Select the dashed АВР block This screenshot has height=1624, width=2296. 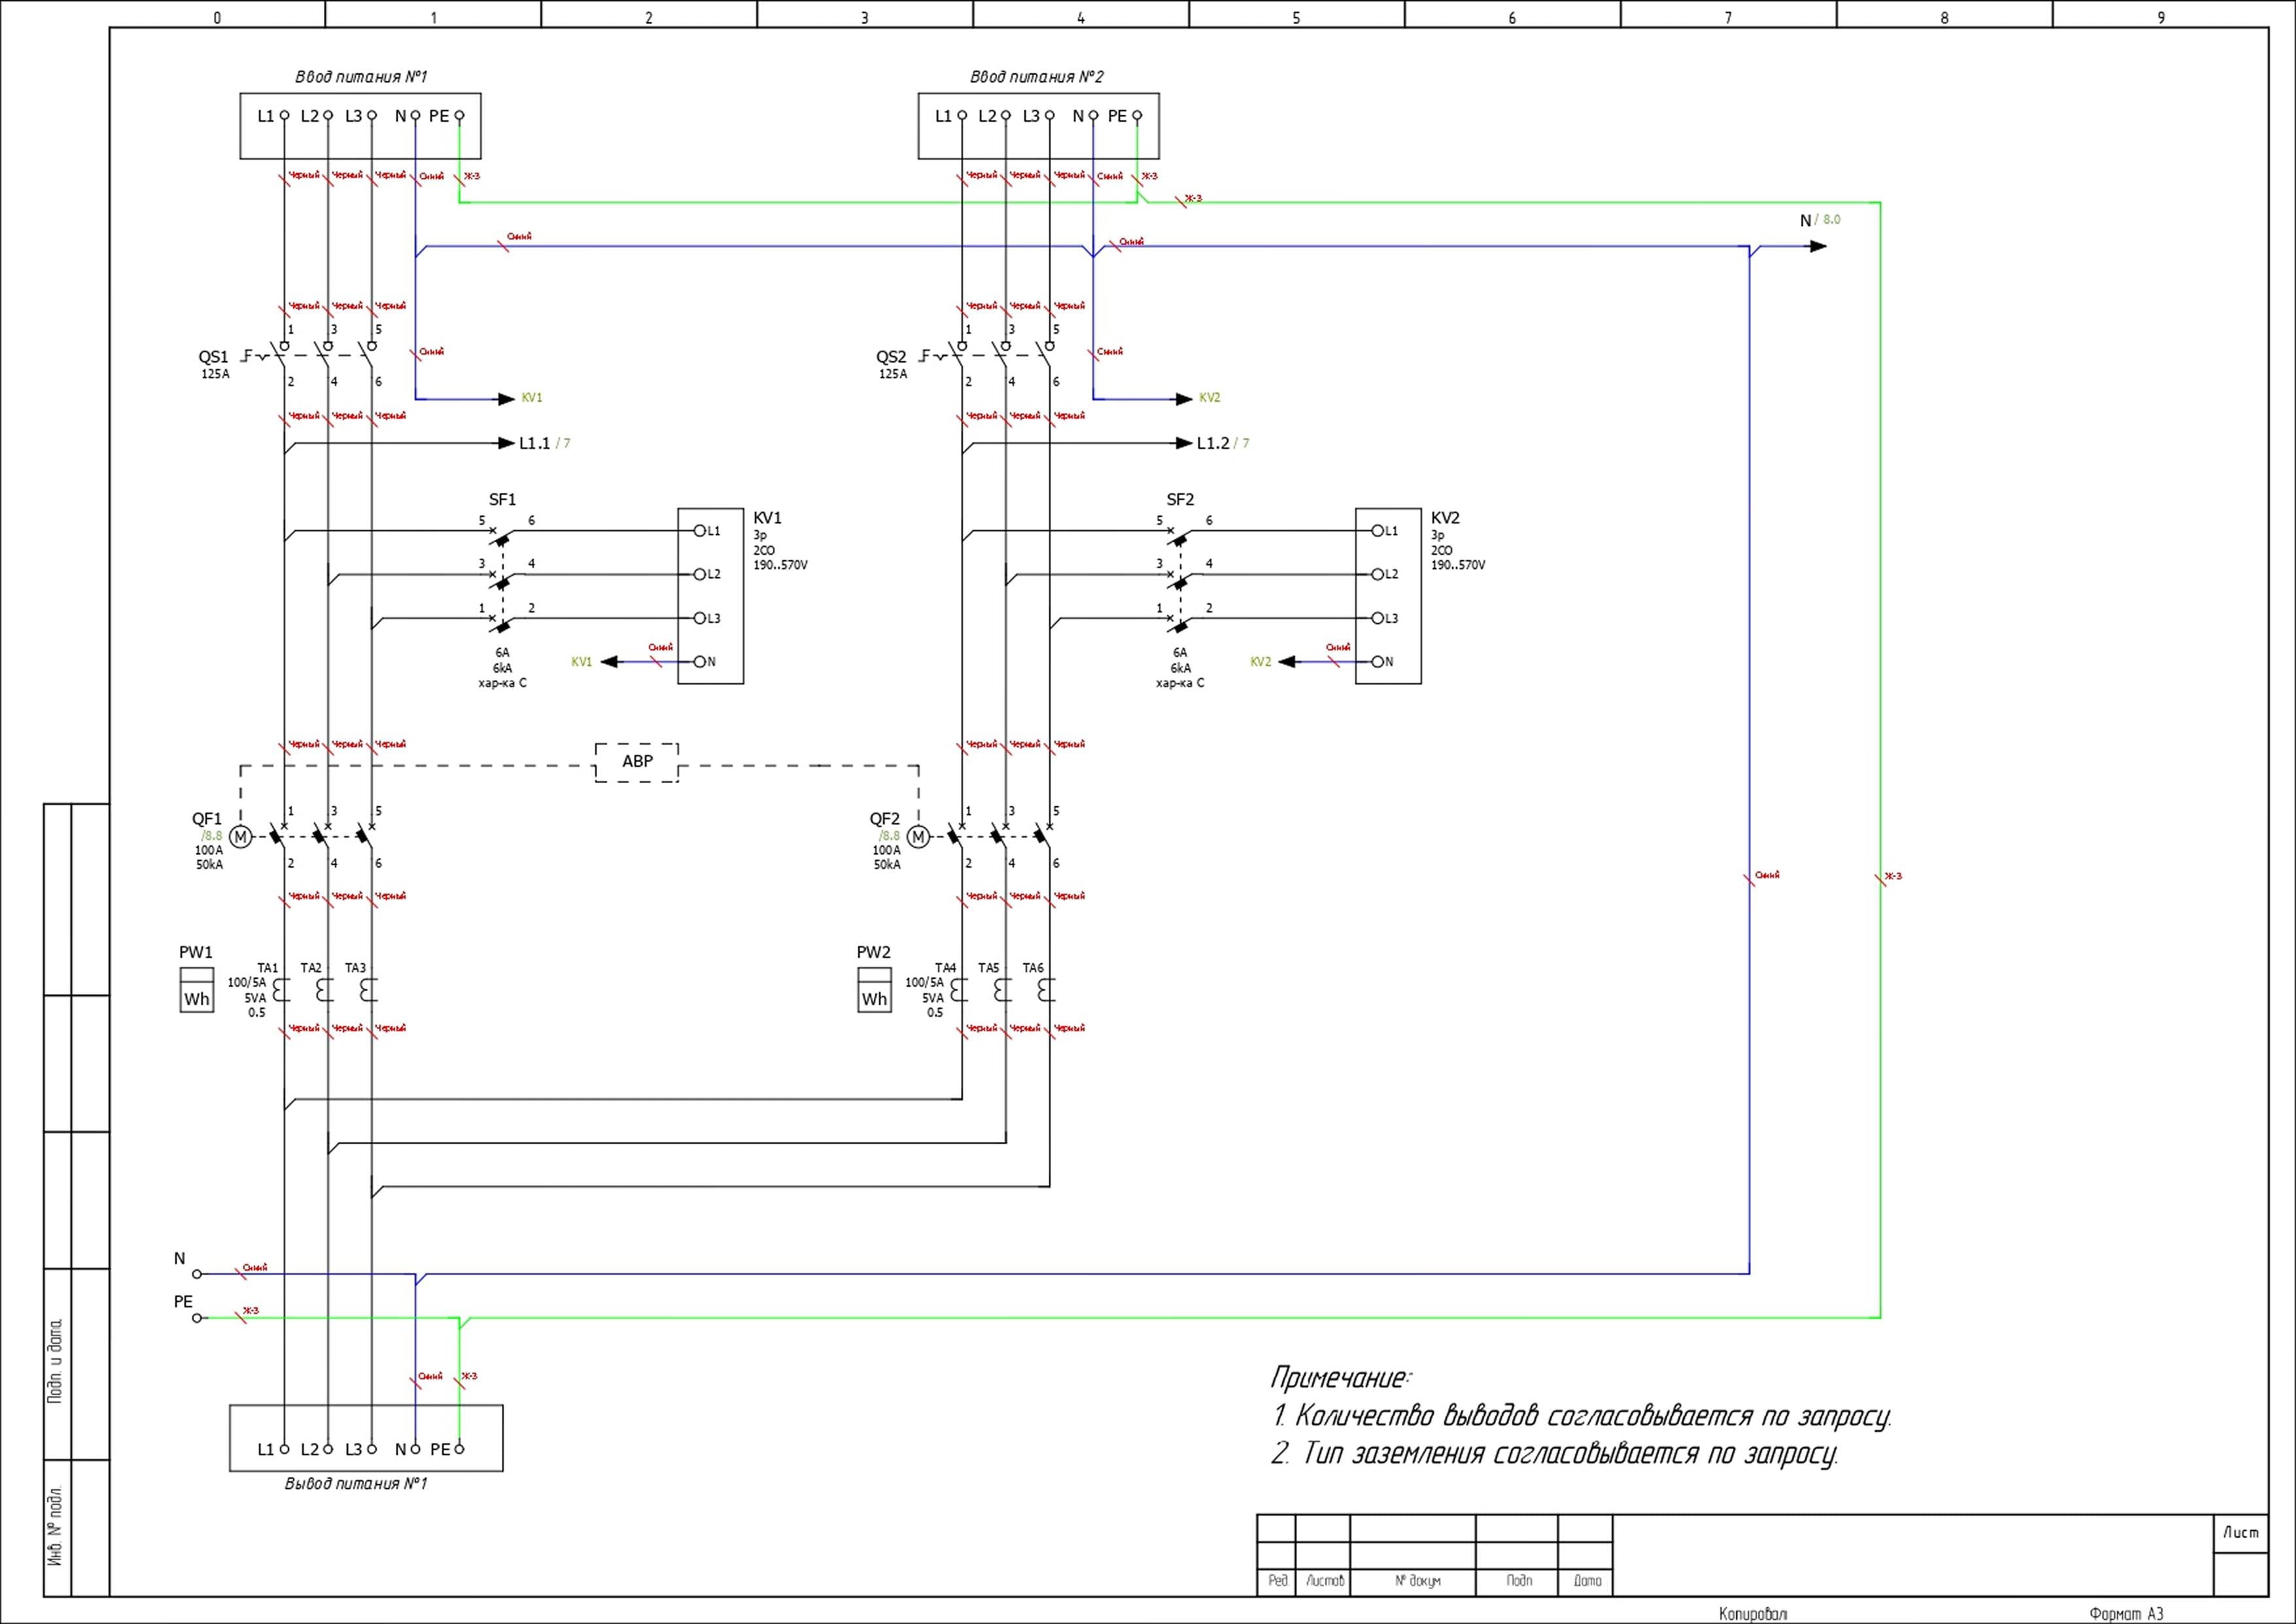(637, 762)
